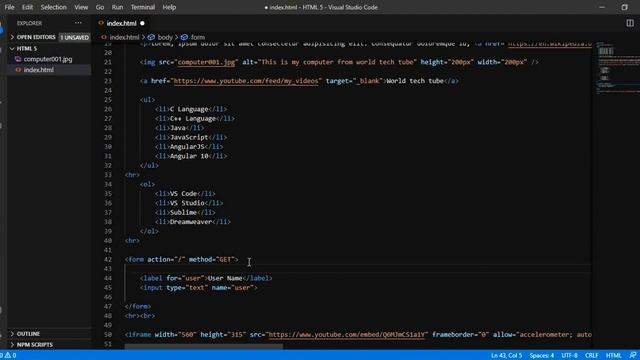
Task: Open the youtube.com/feed/my_videos link in code
Action: pos(246,81)
